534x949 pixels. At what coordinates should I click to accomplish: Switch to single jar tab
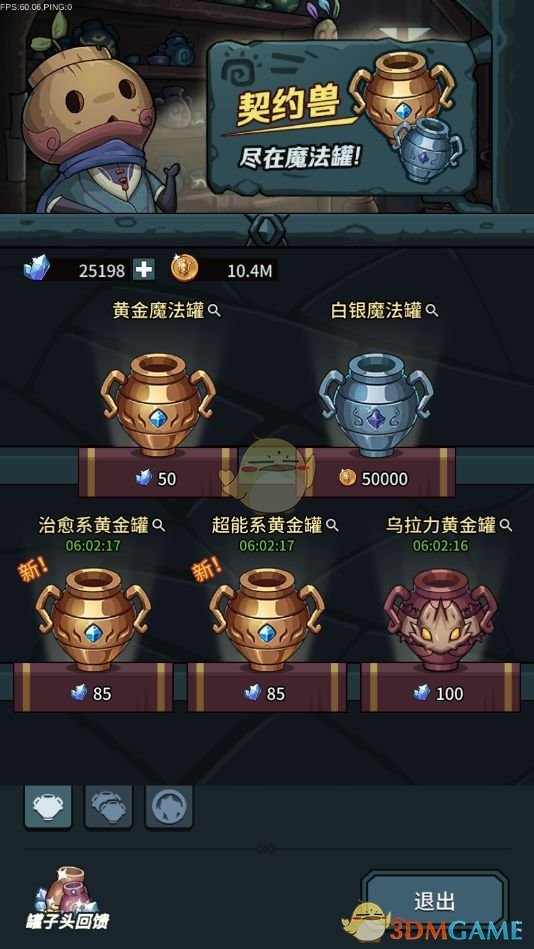pyautogui.click(x=48, y=806)
